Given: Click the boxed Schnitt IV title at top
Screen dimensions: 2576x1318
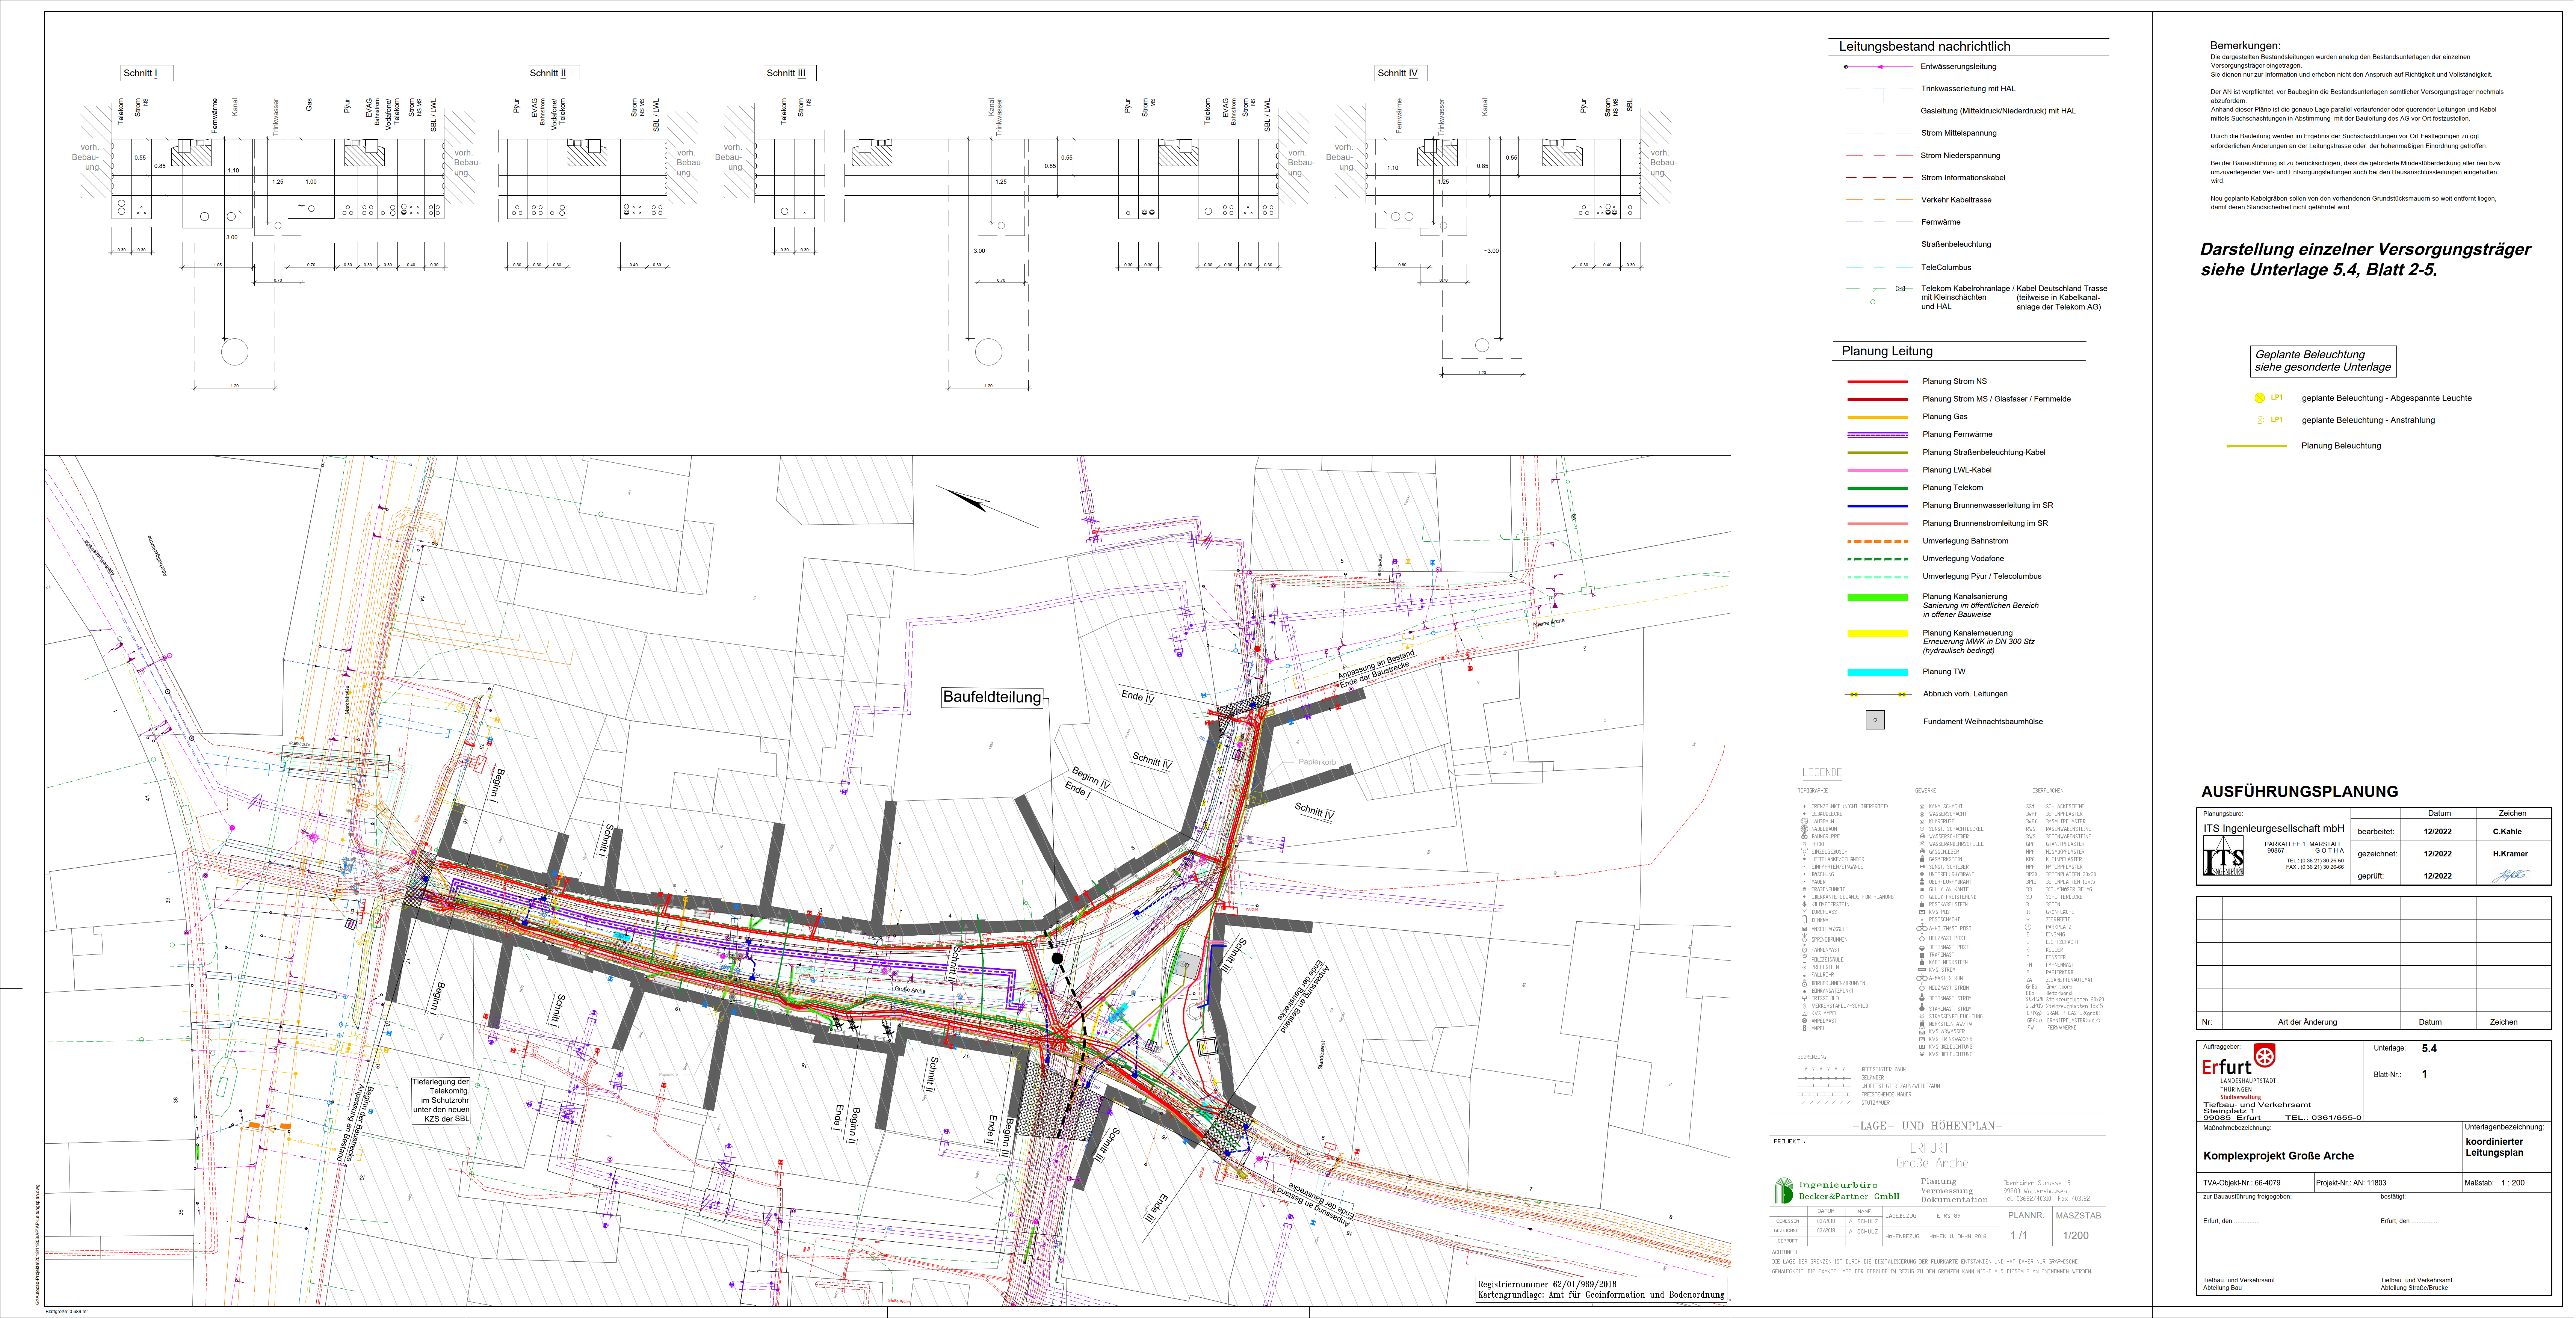Looking at the screenshot, I should [x=1401, y=73].
